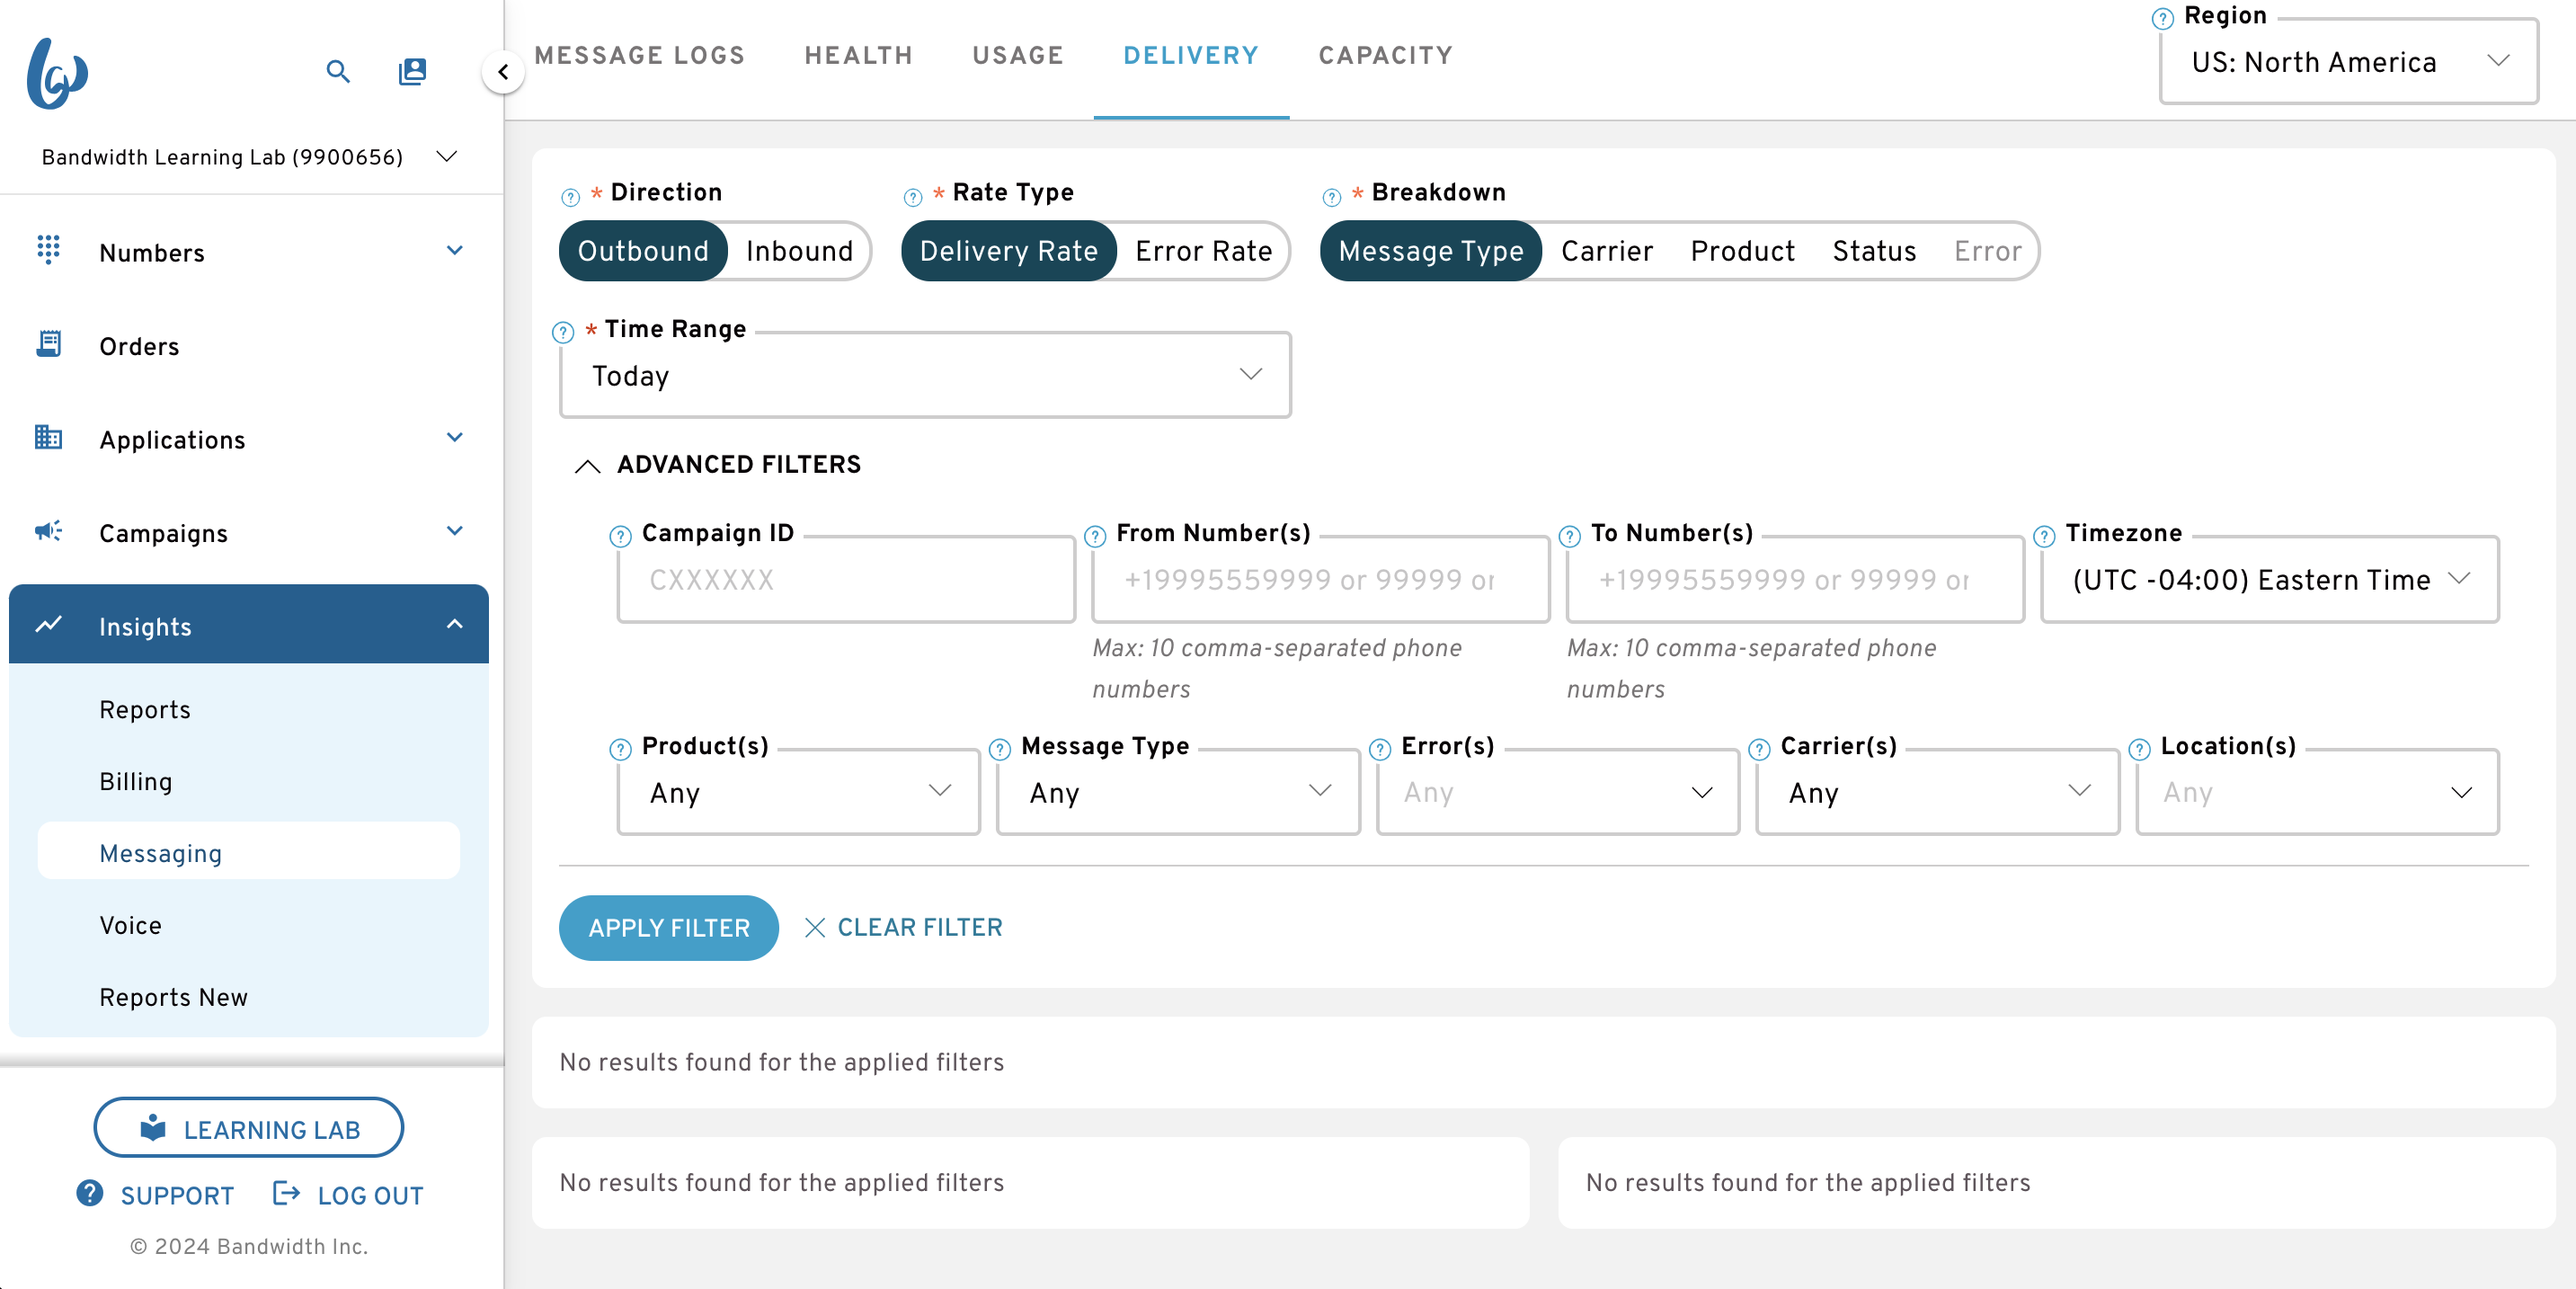
Task: Open Billing under Insights
Action: point(135,781)
